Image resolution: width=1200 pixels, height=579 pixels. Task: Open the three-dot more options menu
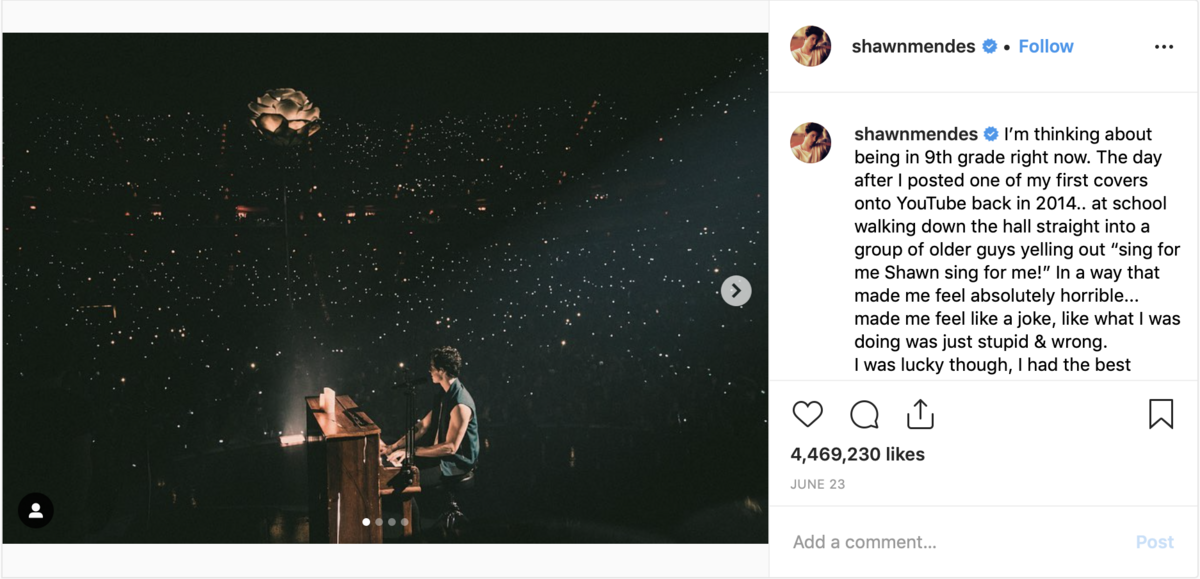point(1164,47)
